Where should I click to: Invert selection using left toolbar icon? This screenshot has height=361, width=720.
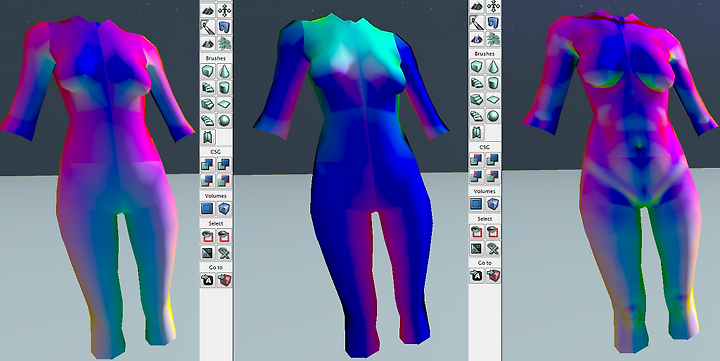pyautogui.click(x=208, y=253)
